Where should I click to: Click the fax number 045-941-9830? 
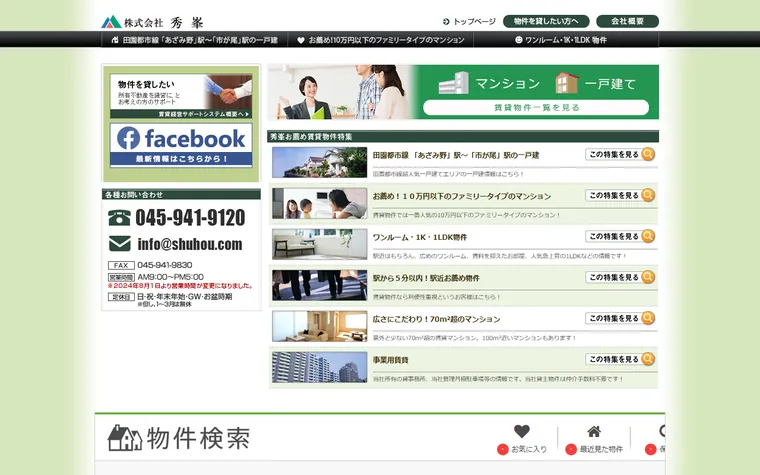point(165,265)
